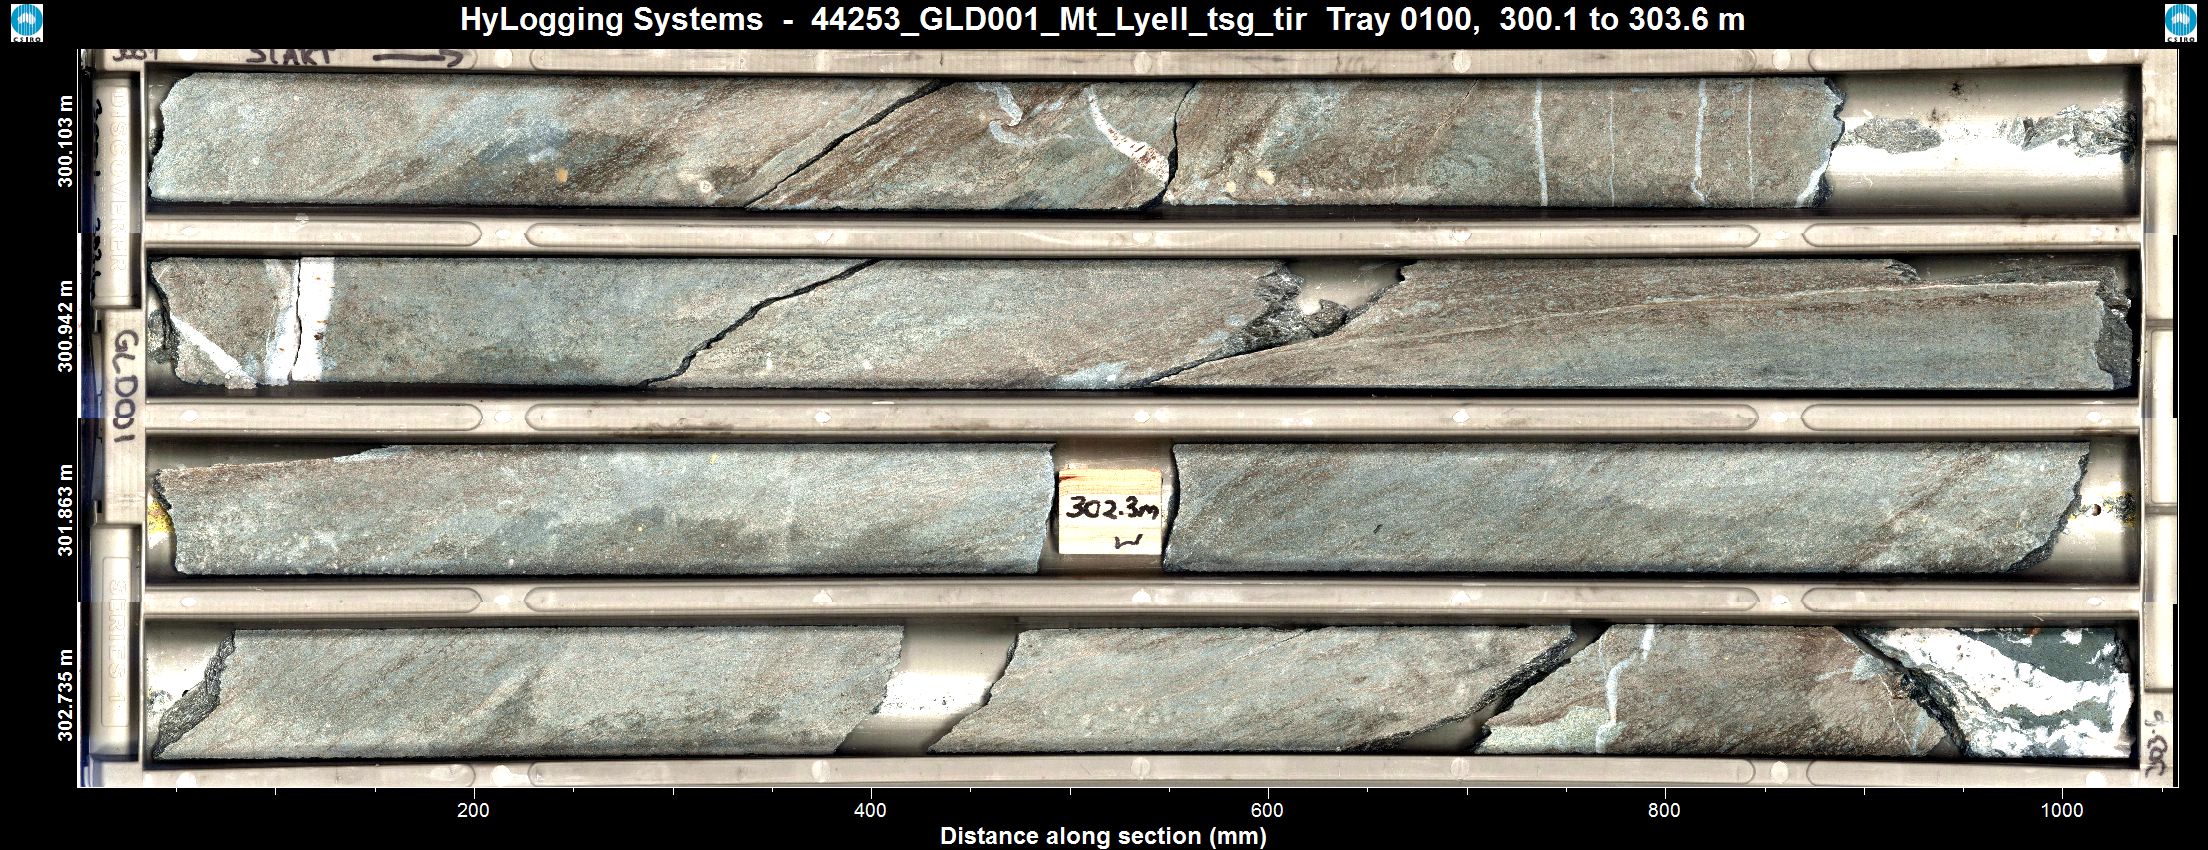The image size is (2208, 850).
Task: Click the 400 tick on distance axis
Action: point(870,810)
